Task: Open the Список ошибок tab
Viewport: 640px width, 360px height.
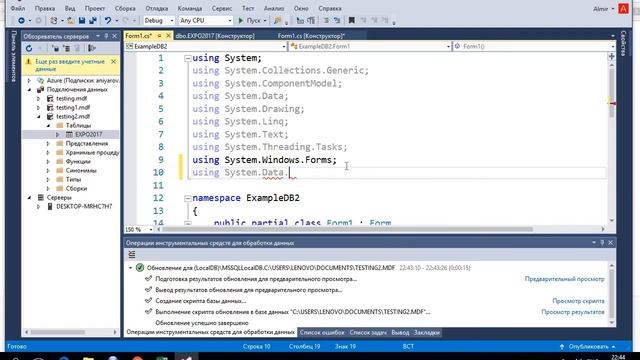Action: [322, 333]
